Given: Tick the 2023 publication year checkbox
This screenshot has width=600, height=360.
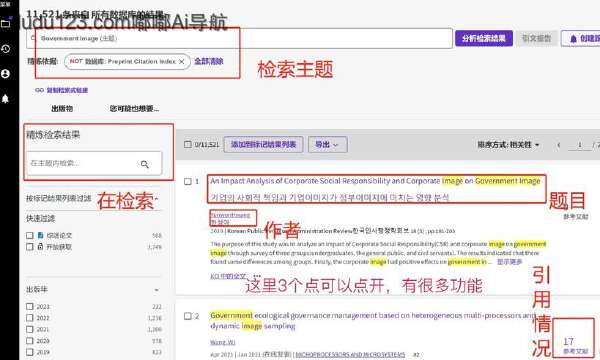Looking at the screenshot, I should coord(30,306).
